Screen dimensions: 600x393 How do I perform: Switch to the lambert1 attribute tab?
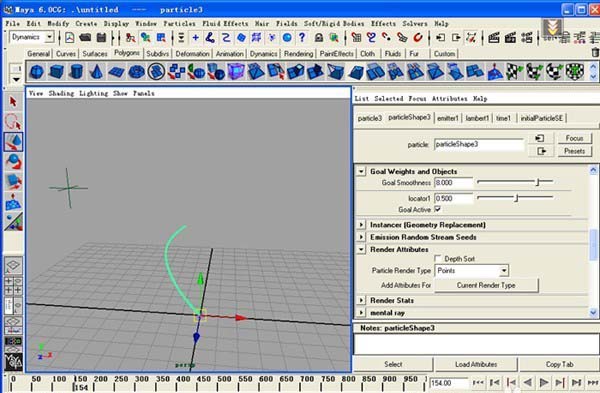point(477,118)
